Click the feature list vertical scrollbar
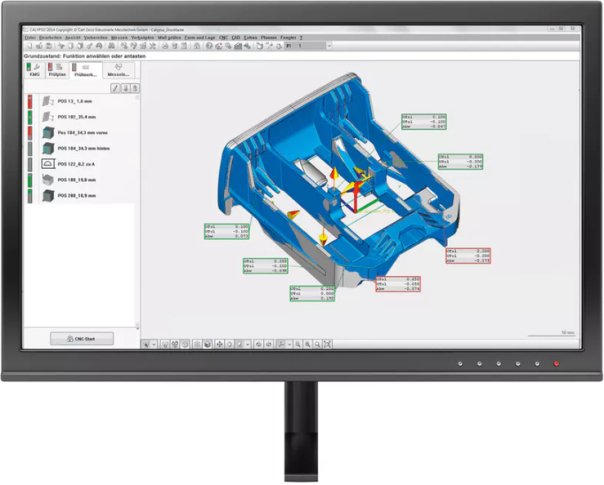Screen dimensions: 604x485 [138, 200]
